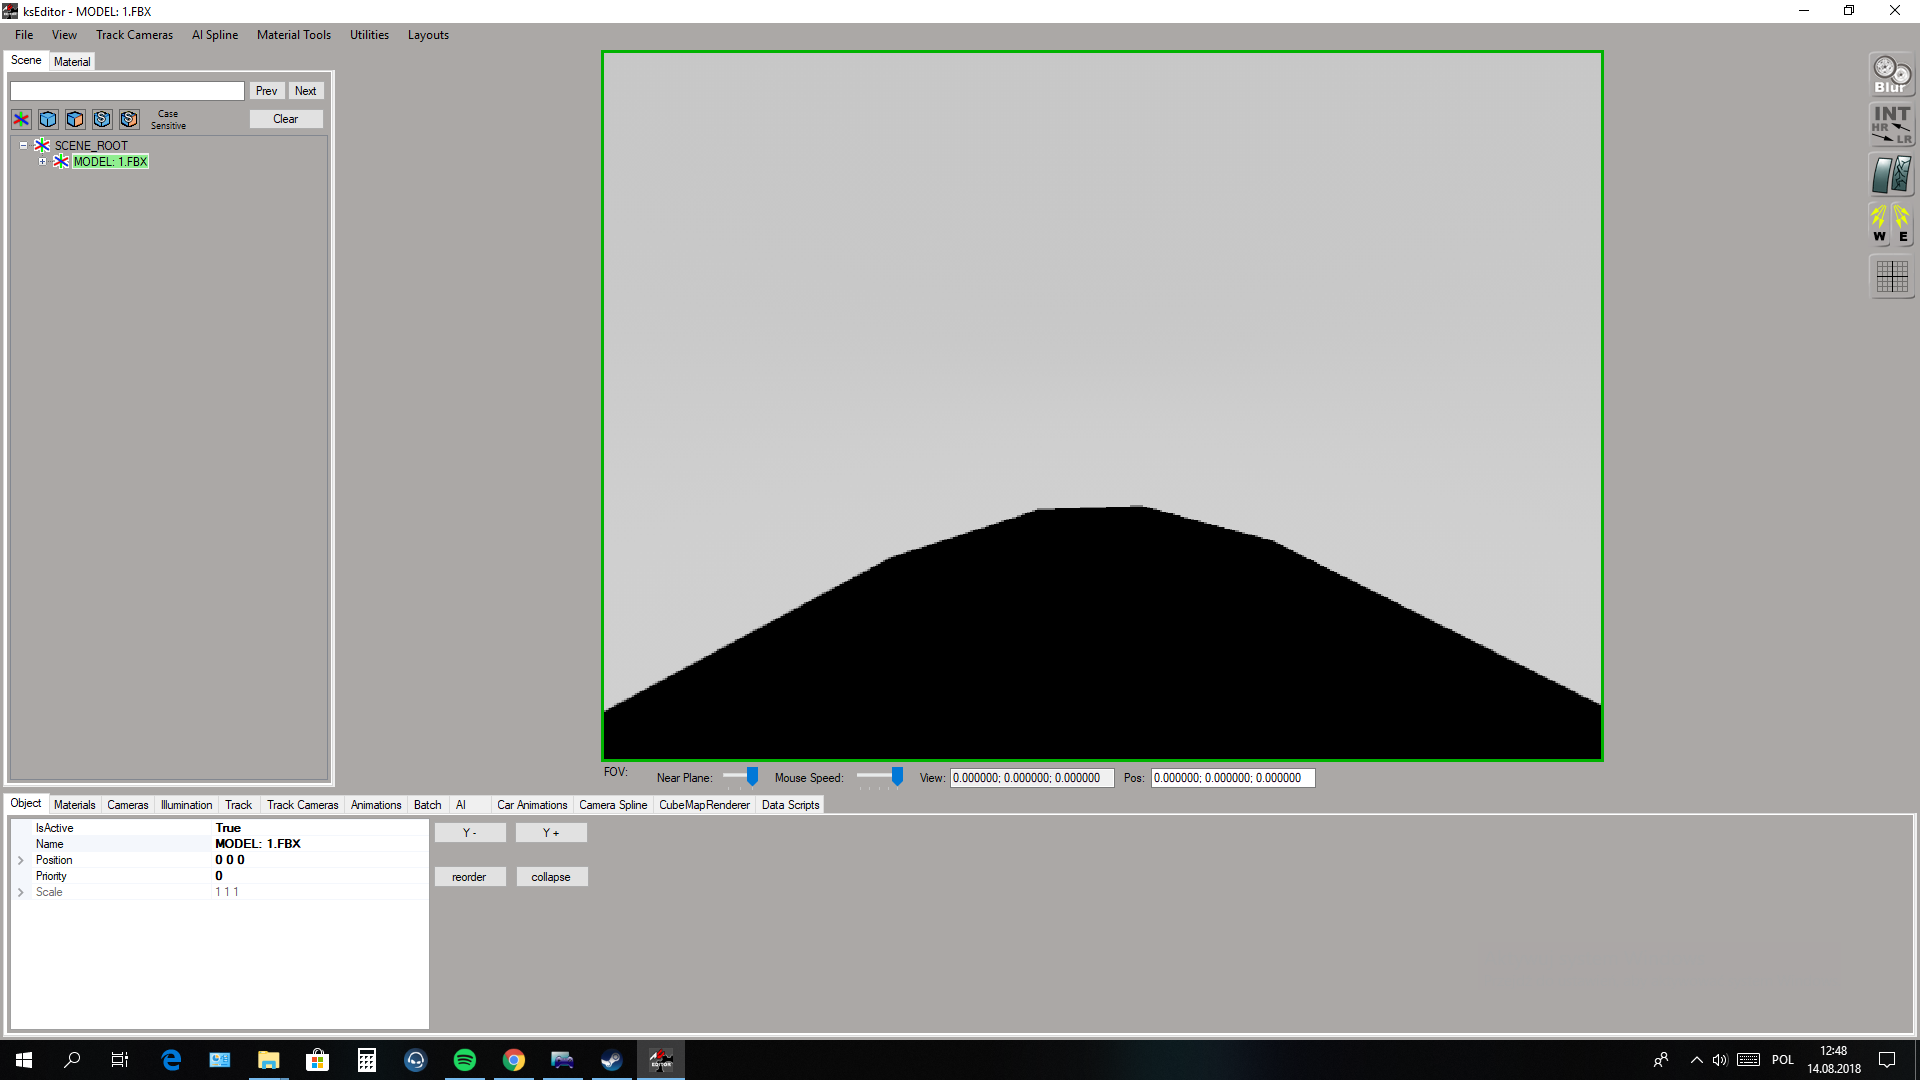Click the MODEL: 1.FBX axis node icon
The image size is (1920, 1080).
point(61,162)
